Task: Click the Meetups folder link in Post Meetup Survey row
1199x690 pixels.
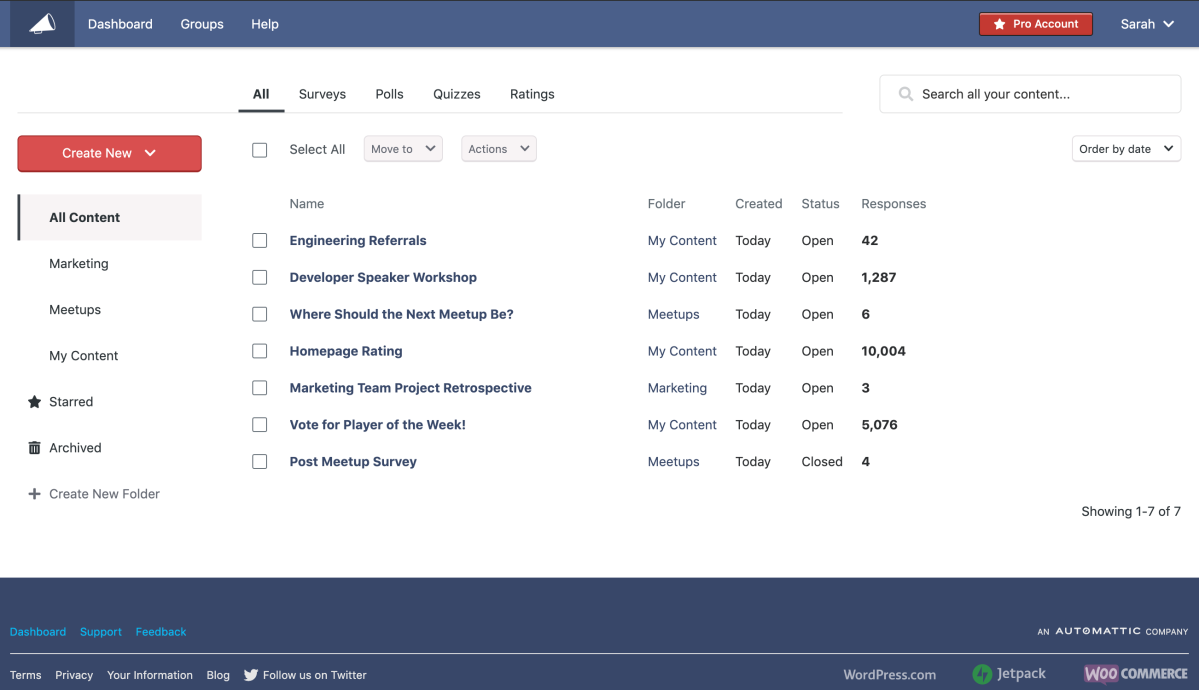Action: pos(674,461)
